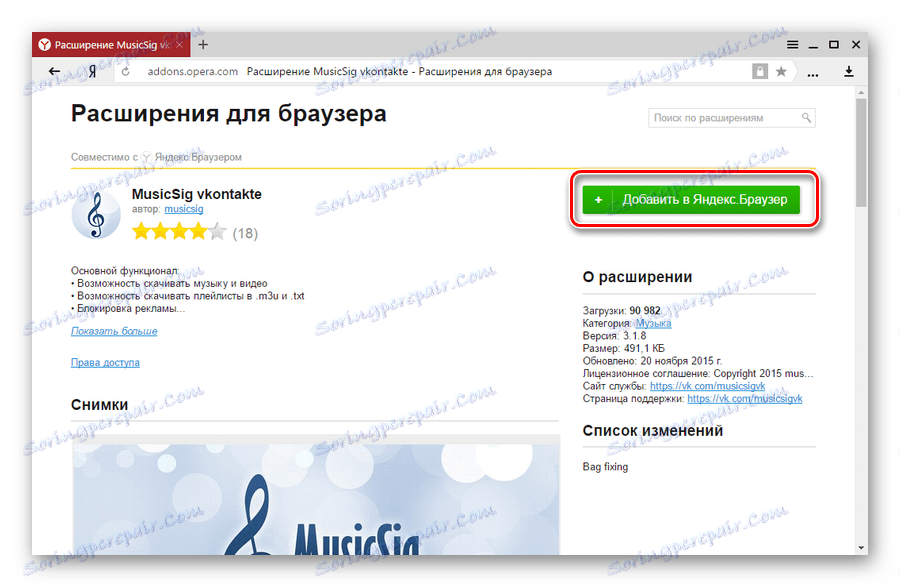Toggle protected mode via the address bar shield
Image resolution: width=900 pixels, height=587 pixels.
tap(759, 71)
